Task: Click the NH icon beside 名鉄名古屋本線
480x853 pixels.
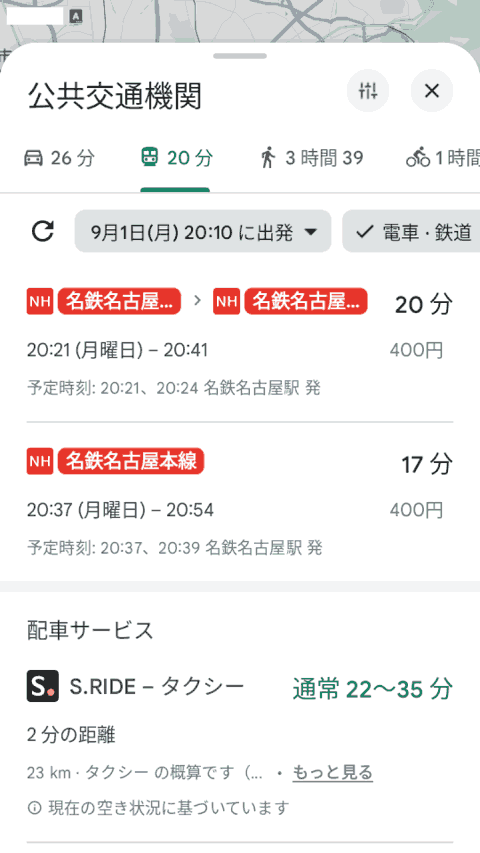Action: tap(40, 461)
